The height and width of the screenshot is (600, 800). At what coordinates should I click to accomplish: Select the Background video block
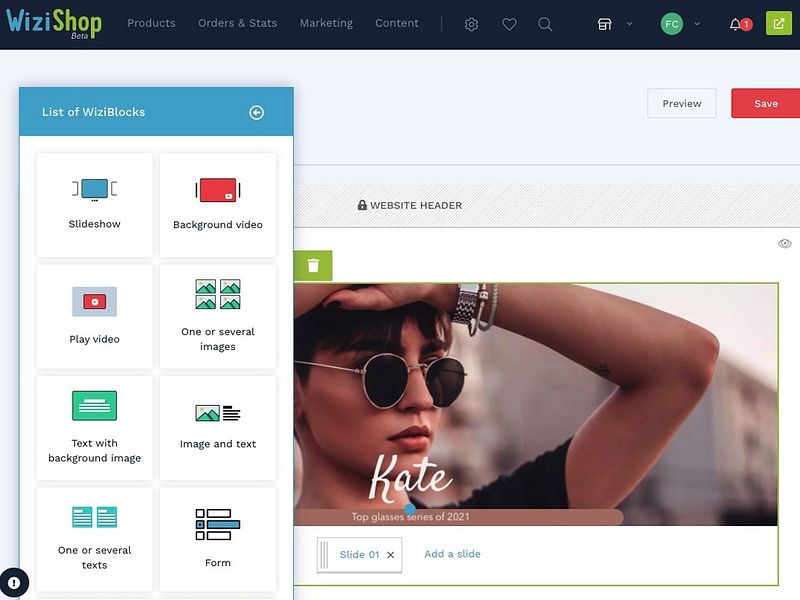[217, 204]
